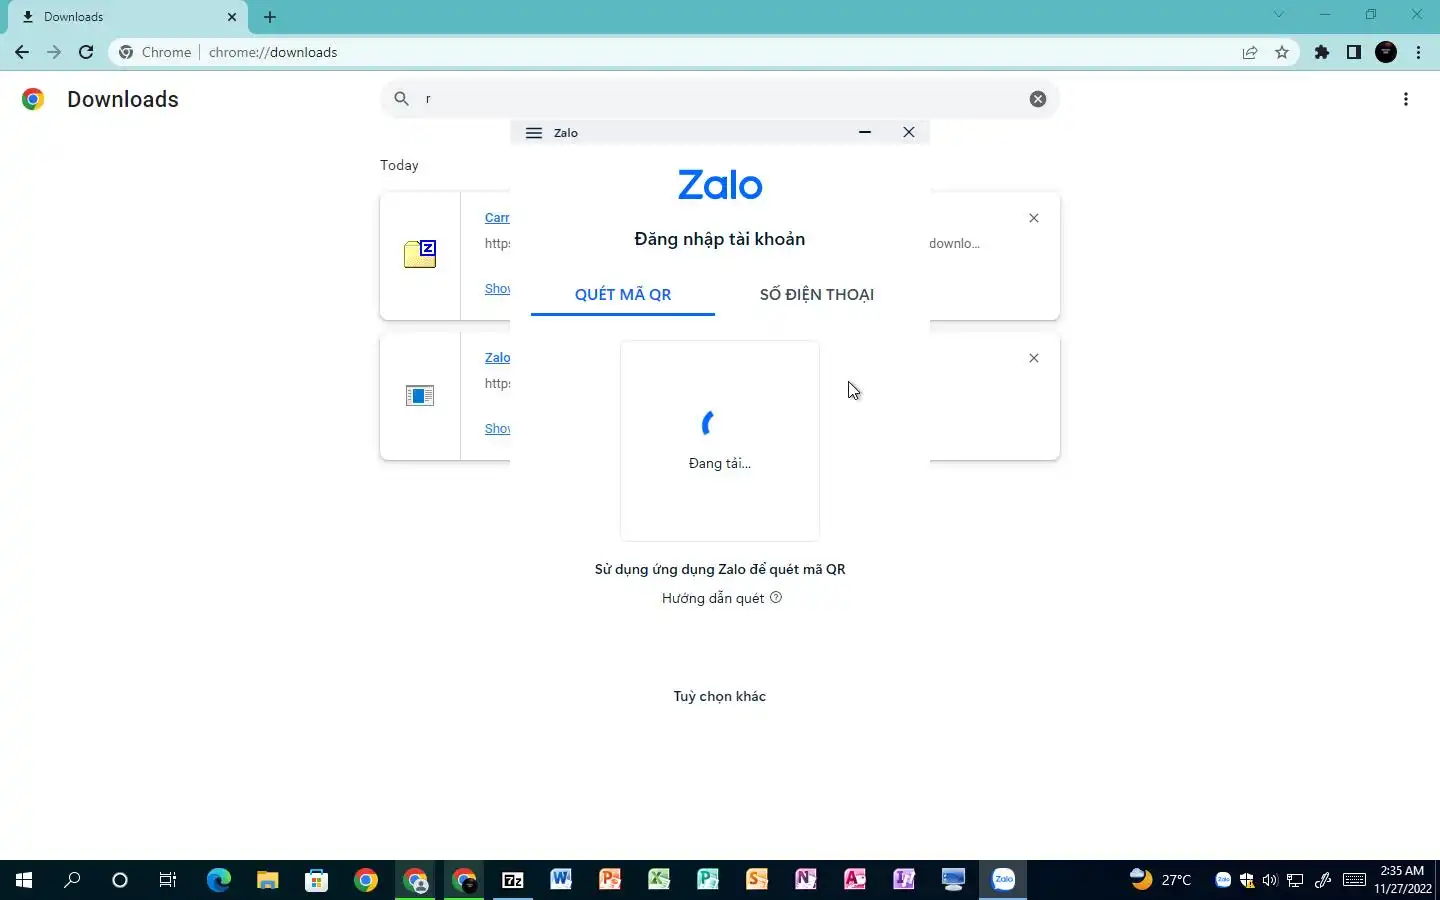Image resolution: width=1440 pixels, height=900 pixels.
Task: Open a new Chrome tab
Action: click(270, 17)
